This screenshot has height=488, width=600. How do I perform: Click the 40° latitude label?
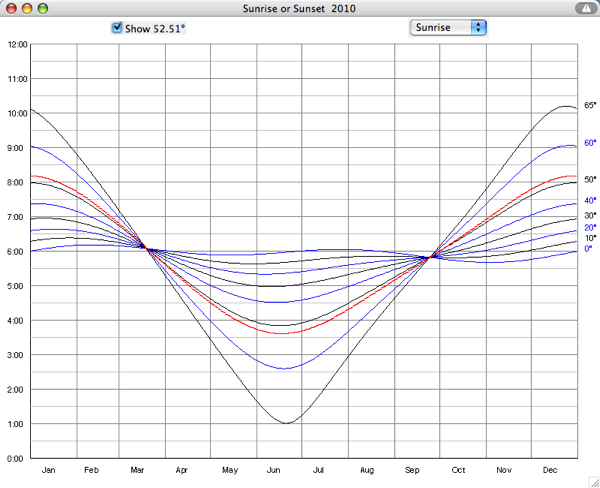click(x=590, y=200)
